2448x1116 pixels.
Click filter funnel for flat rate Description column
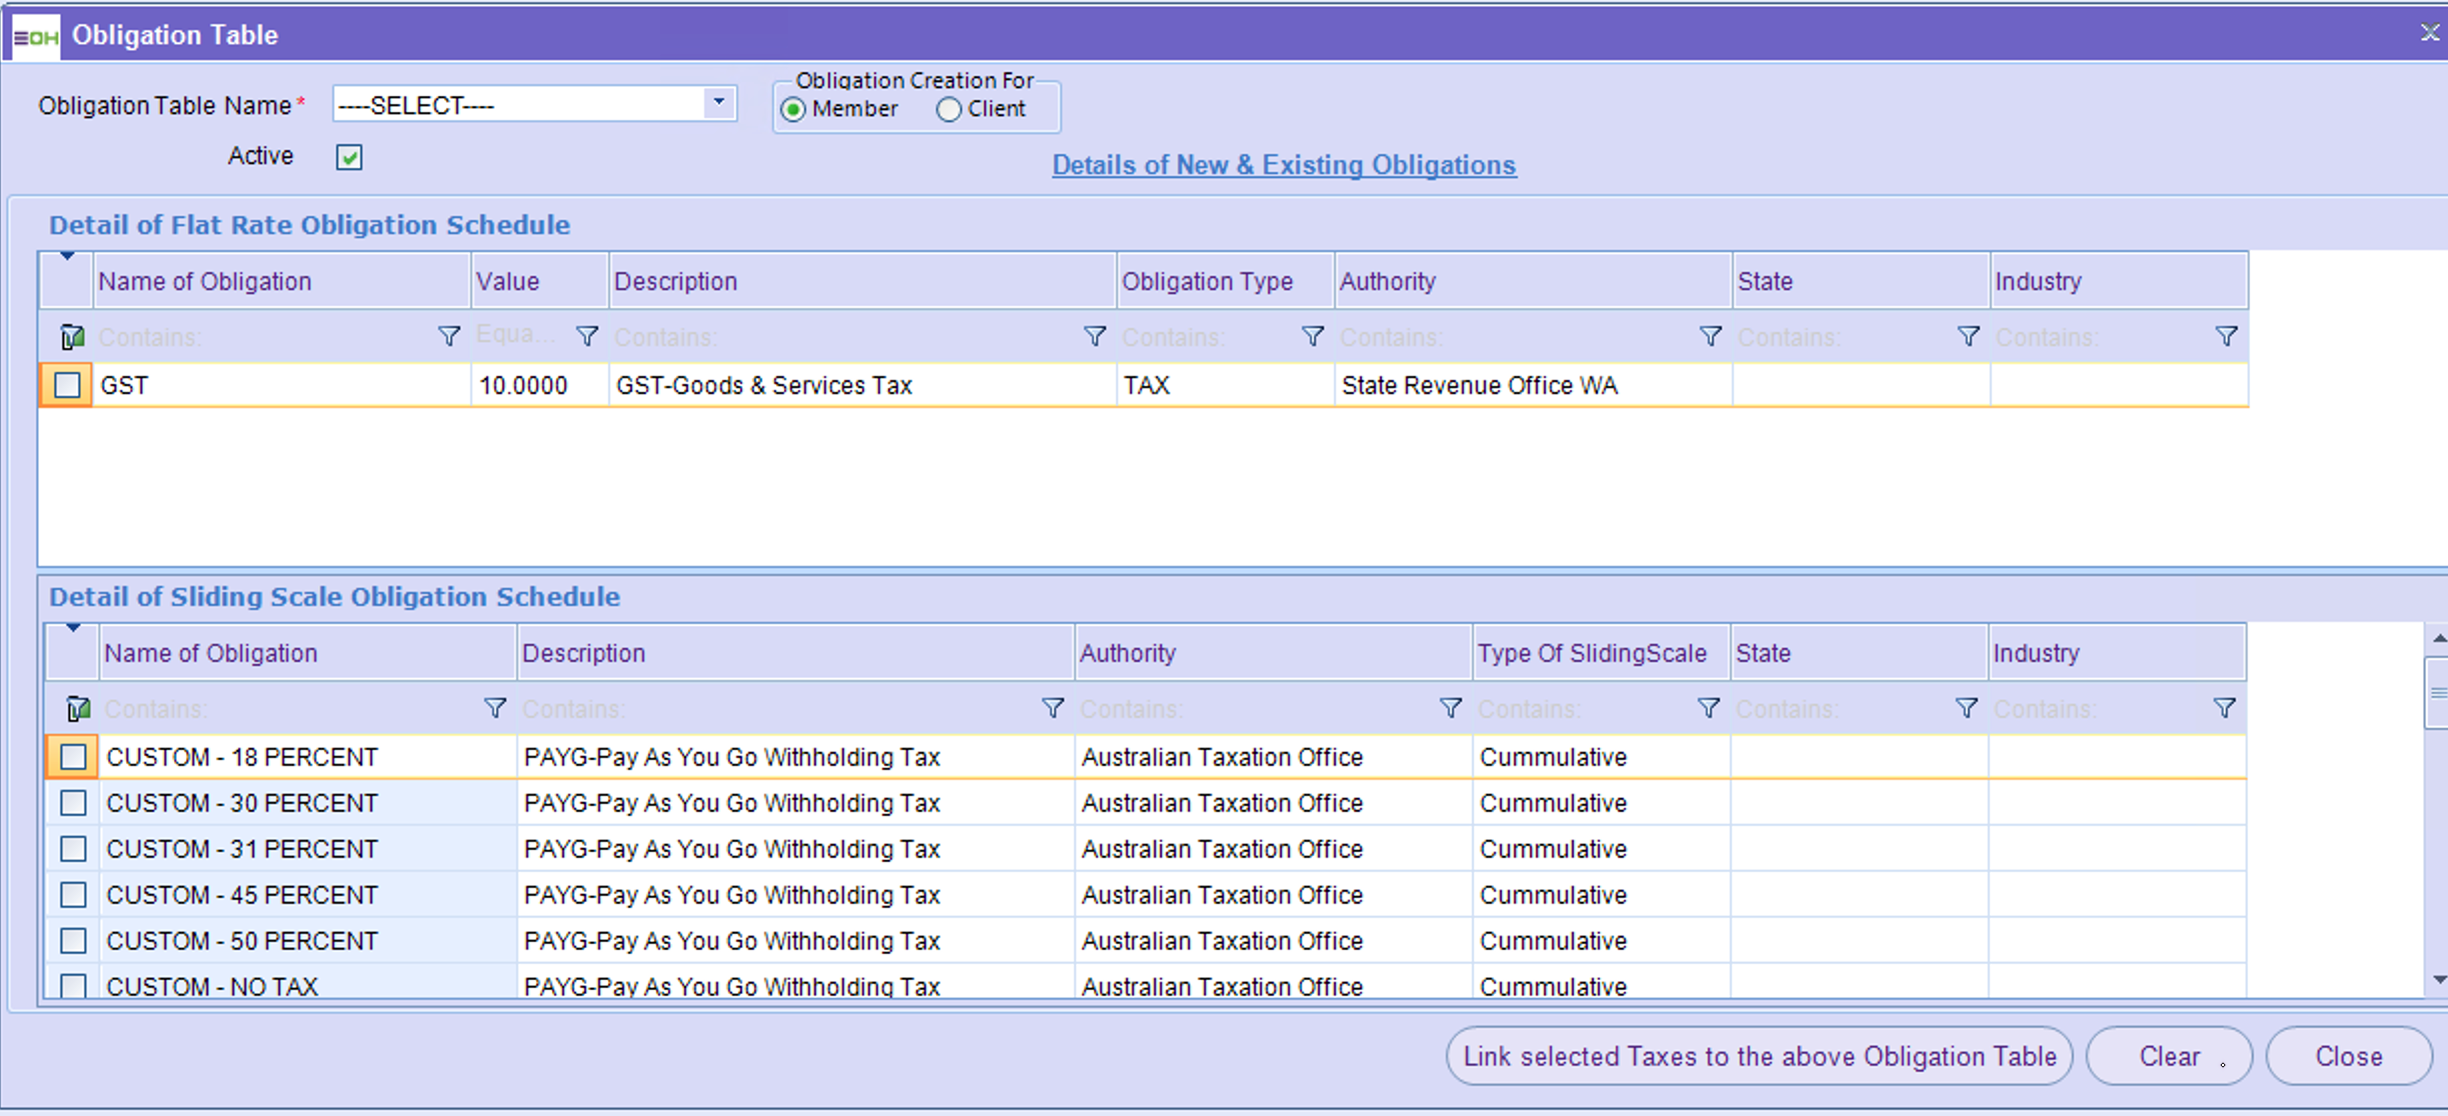[1095, 336]
